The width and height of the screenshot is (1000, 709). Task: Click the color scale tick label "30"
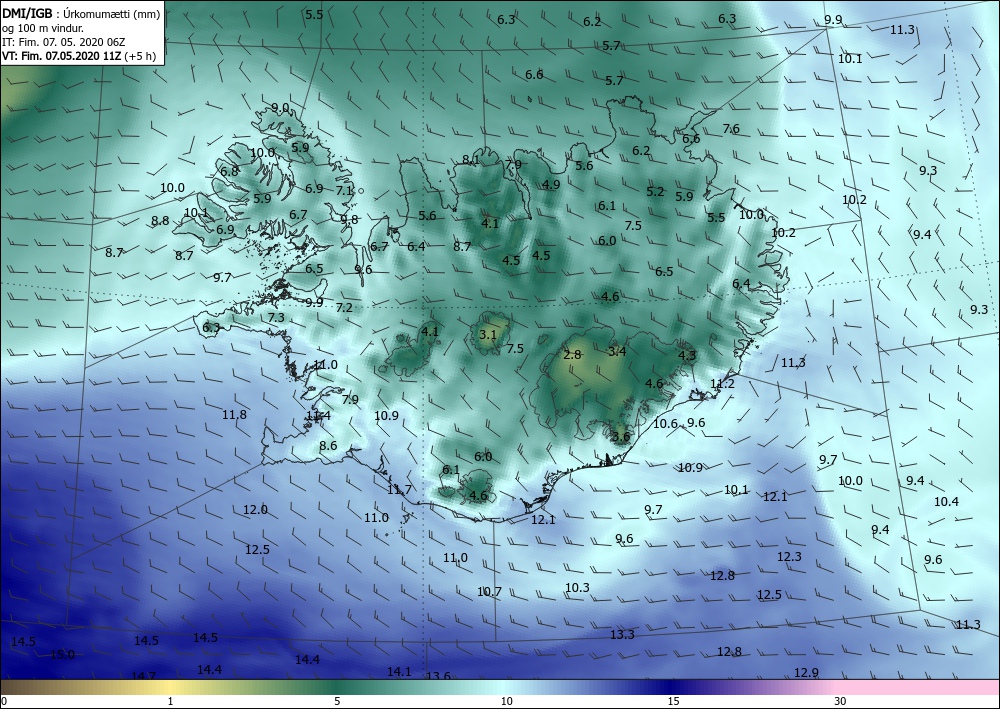tap(841, 701)
